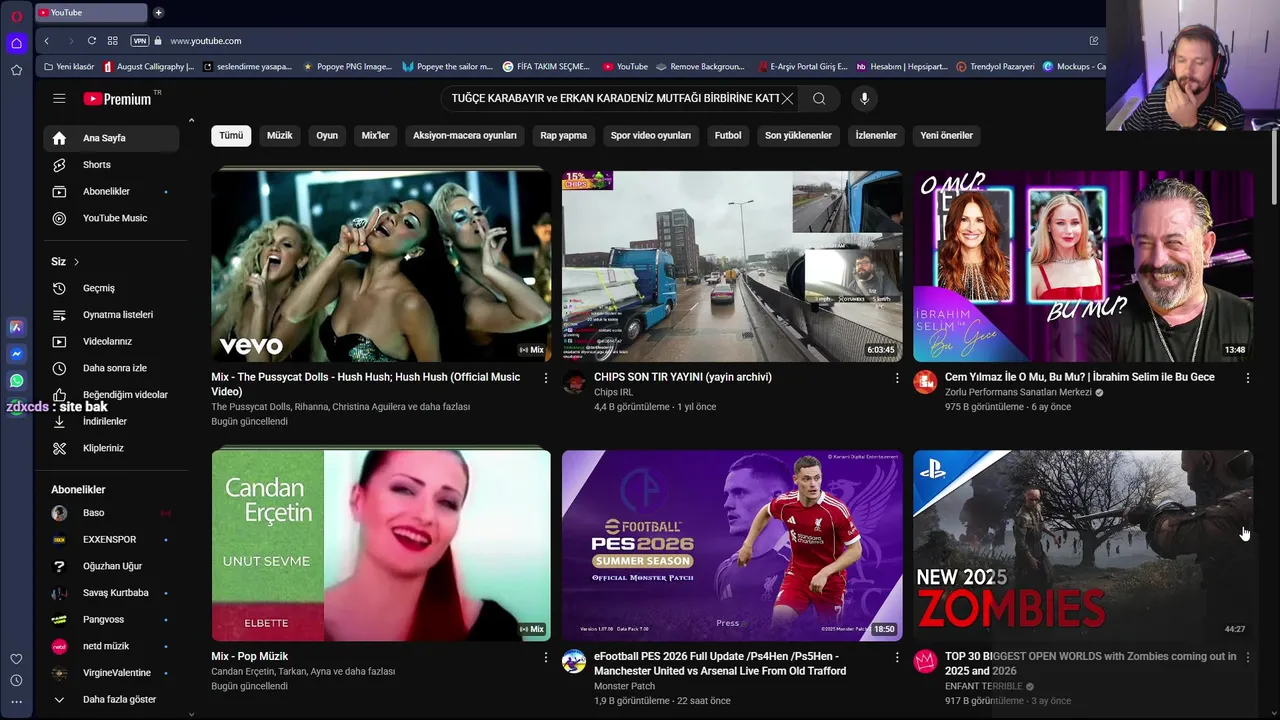Toggle the Opera VPN badge
1280x720 pixels.
140,41
